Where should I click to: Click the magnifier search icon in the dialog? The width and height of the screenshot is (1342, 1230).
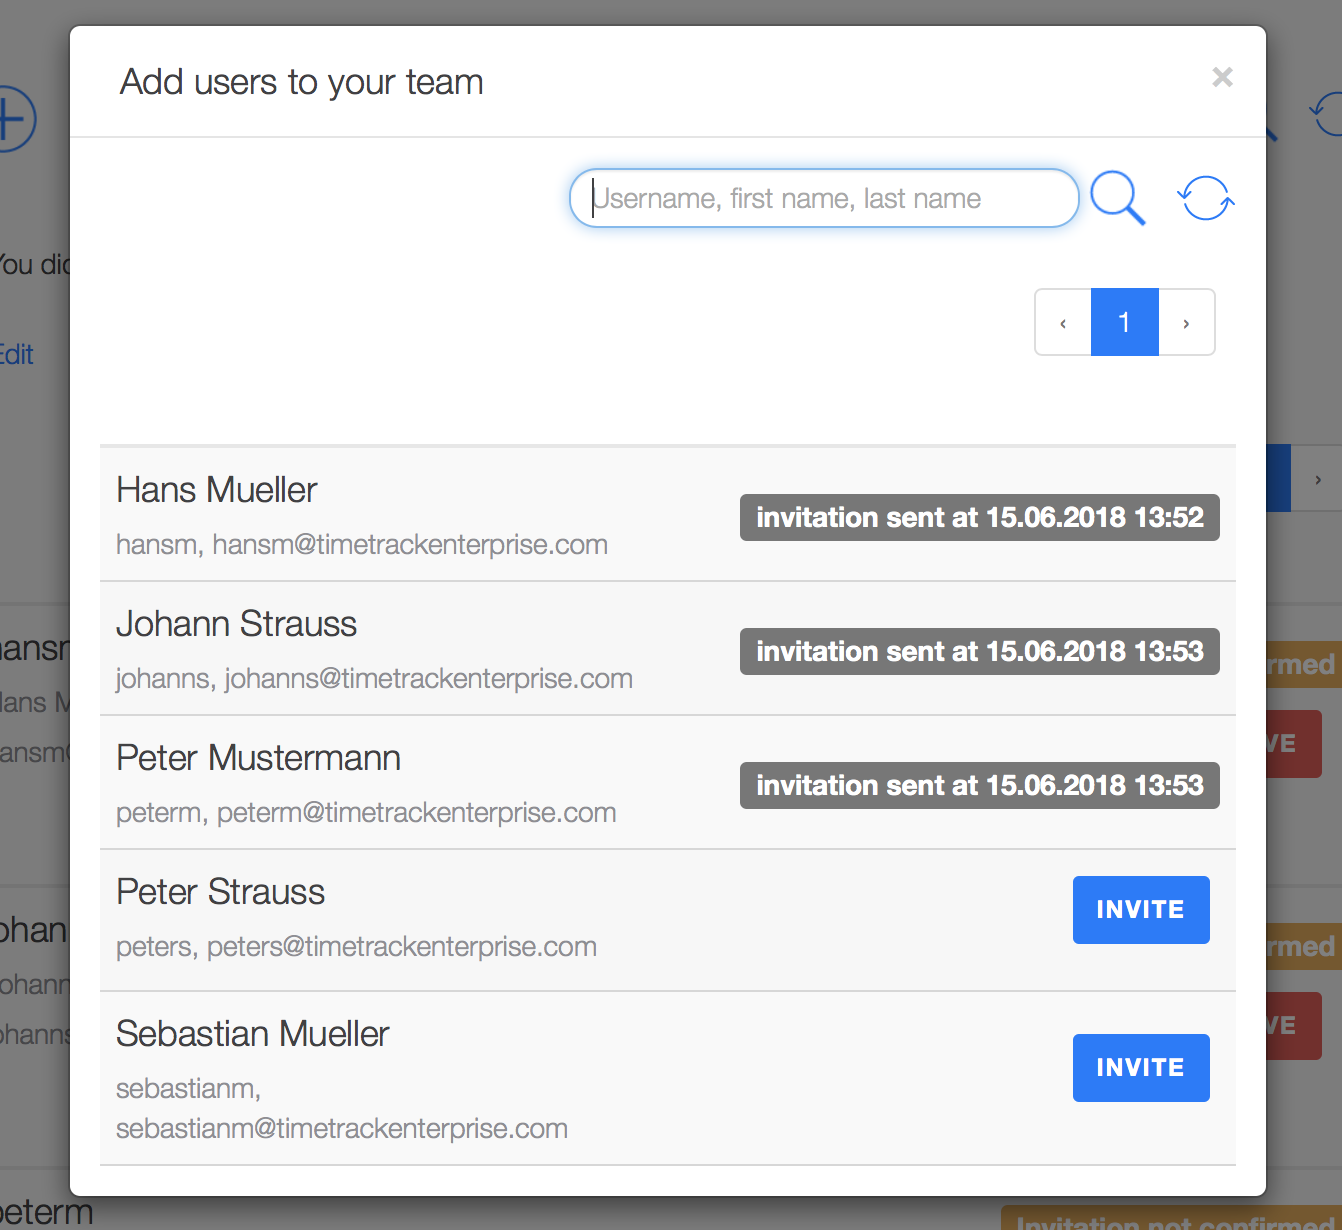(1117, 198)
